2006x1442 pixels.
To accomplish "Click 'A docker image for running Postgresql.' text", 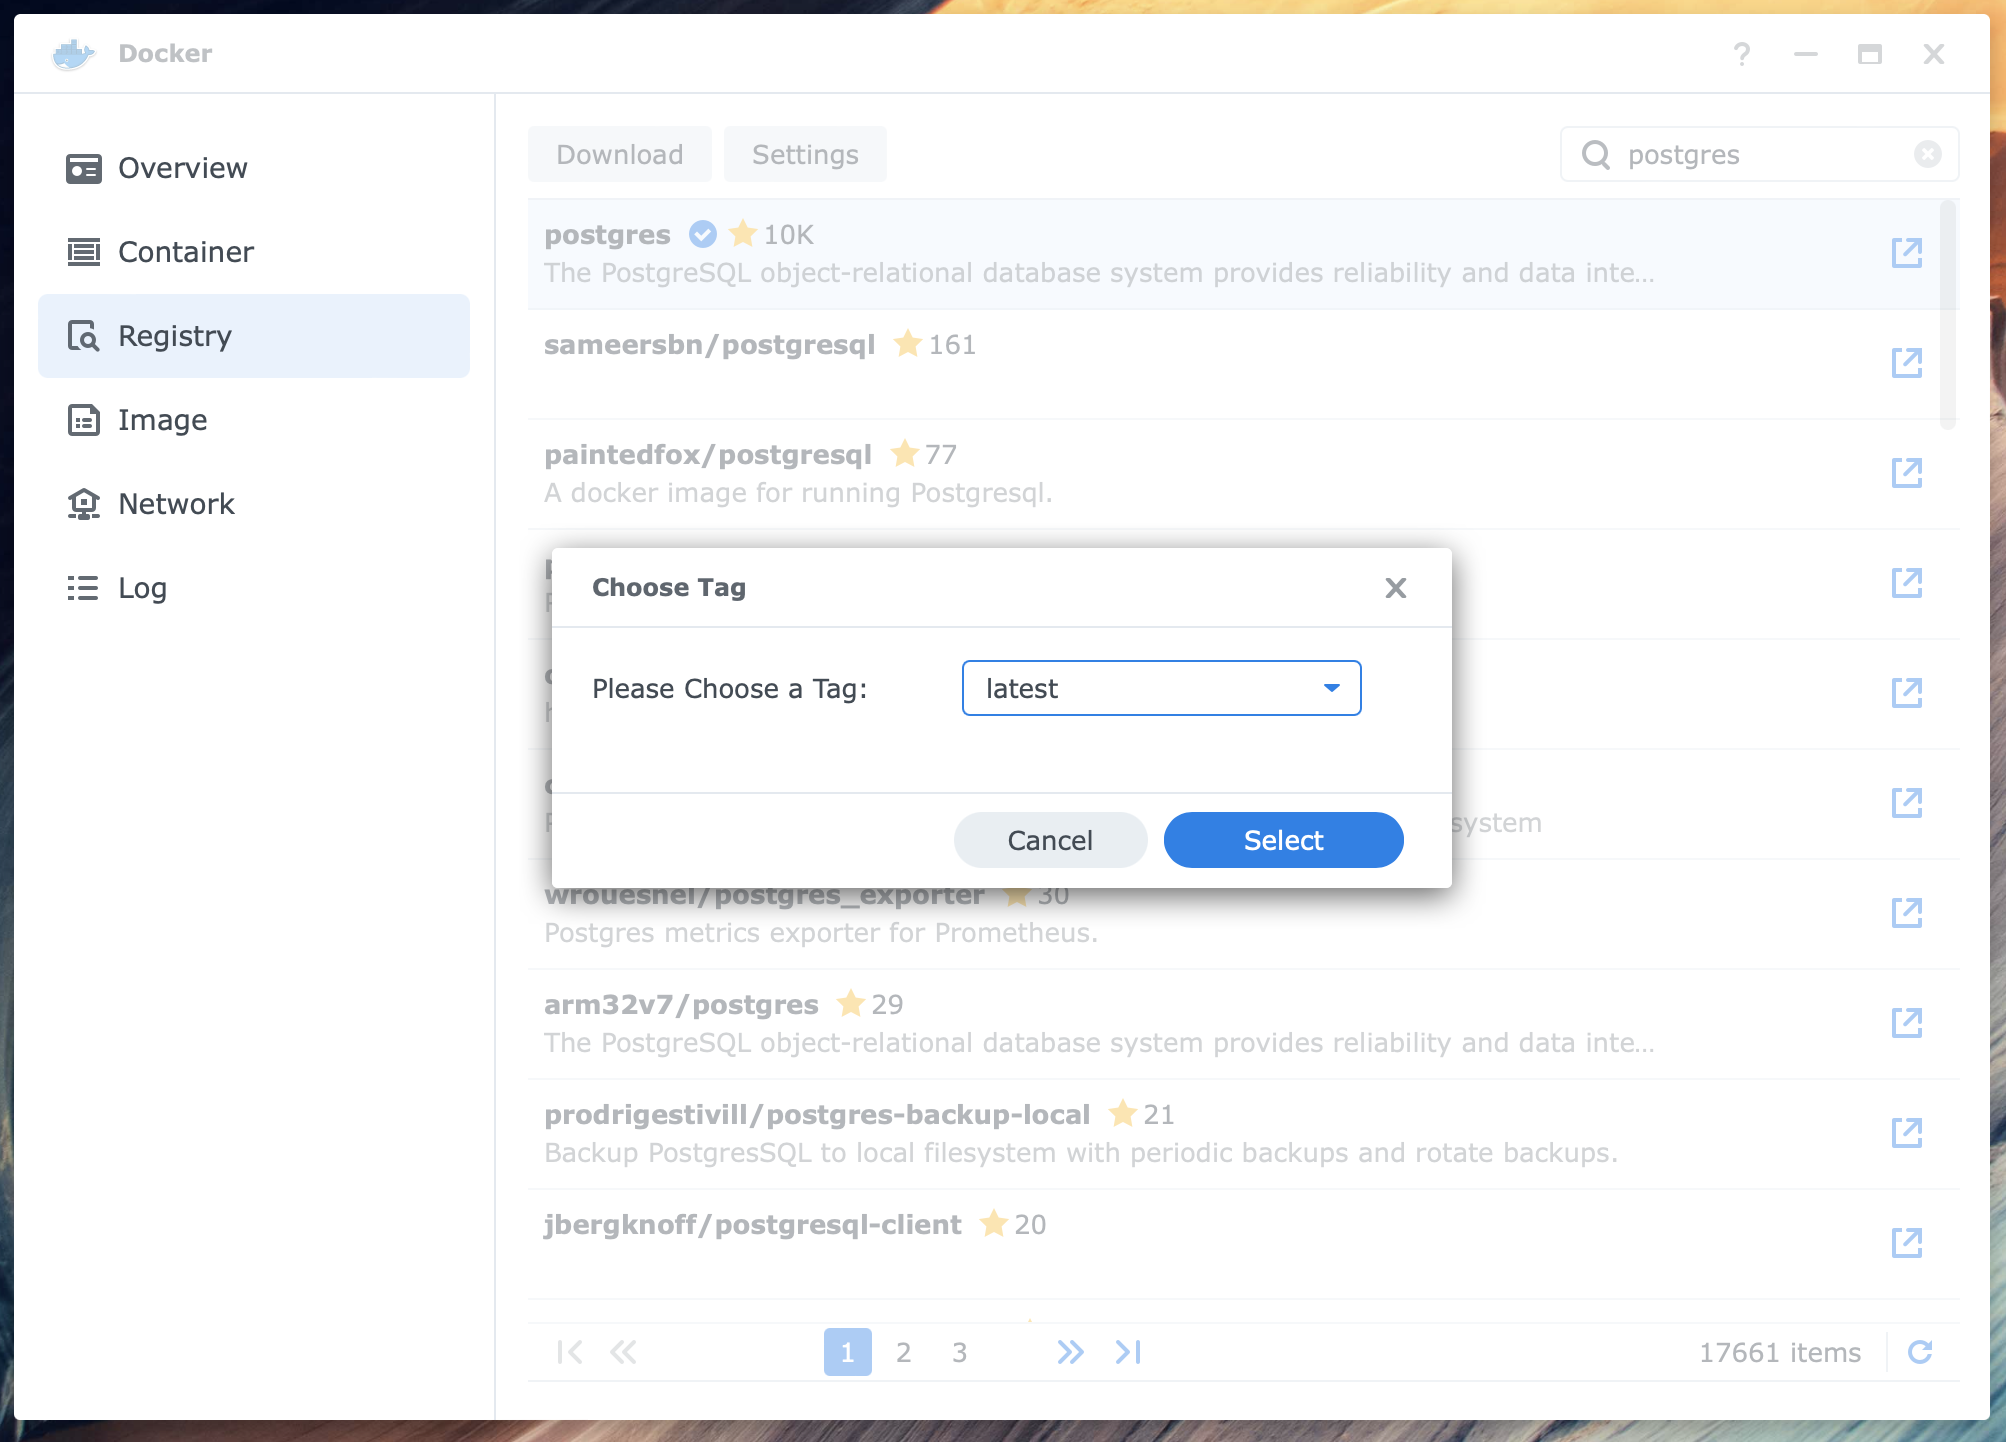I will tap(798, 493).
